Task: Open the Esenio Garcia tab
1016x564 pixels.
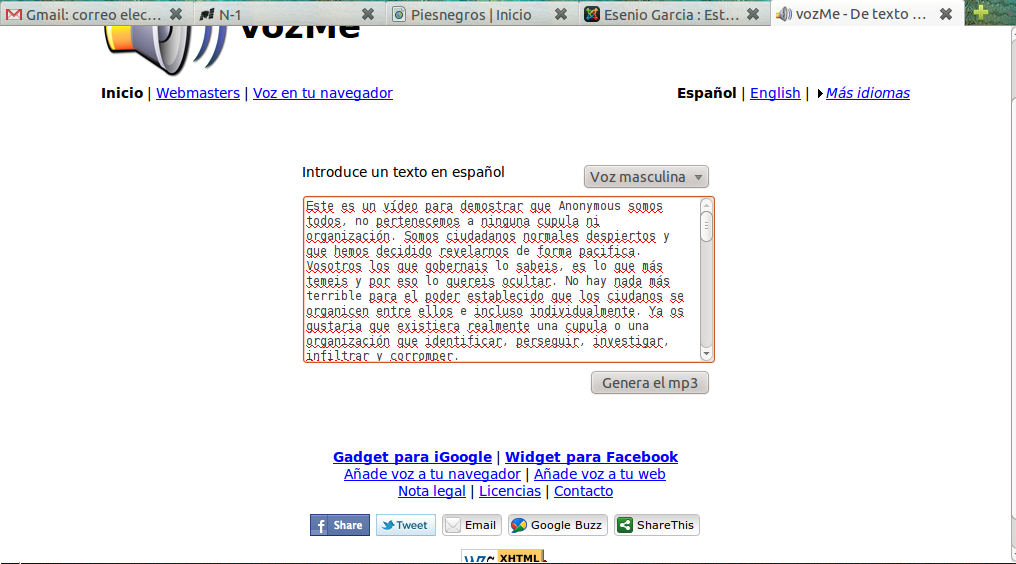Action: 673,14
